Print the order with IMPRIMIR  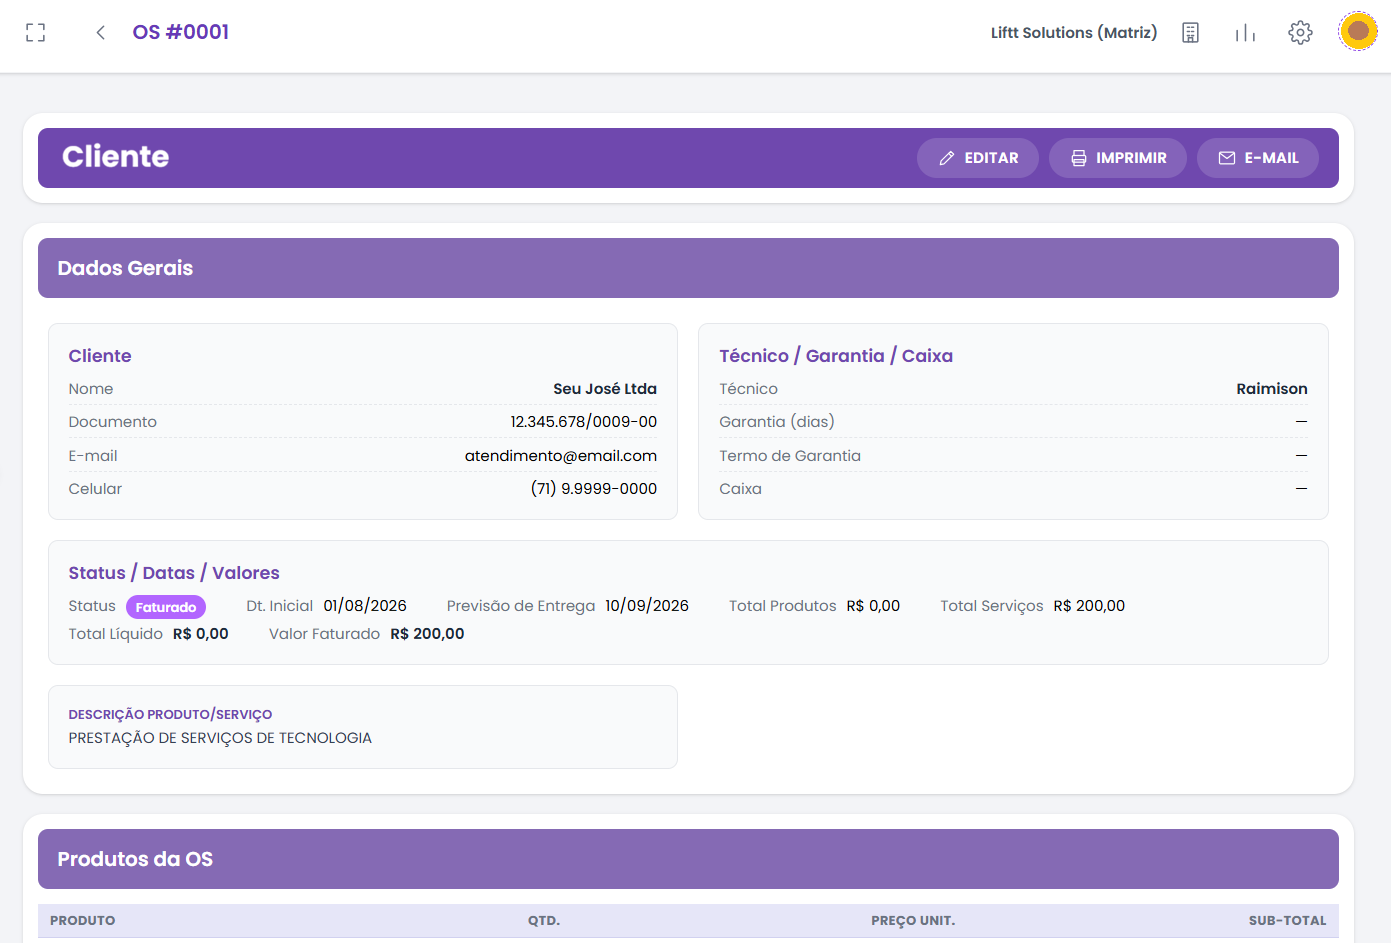coord(1118,158)
